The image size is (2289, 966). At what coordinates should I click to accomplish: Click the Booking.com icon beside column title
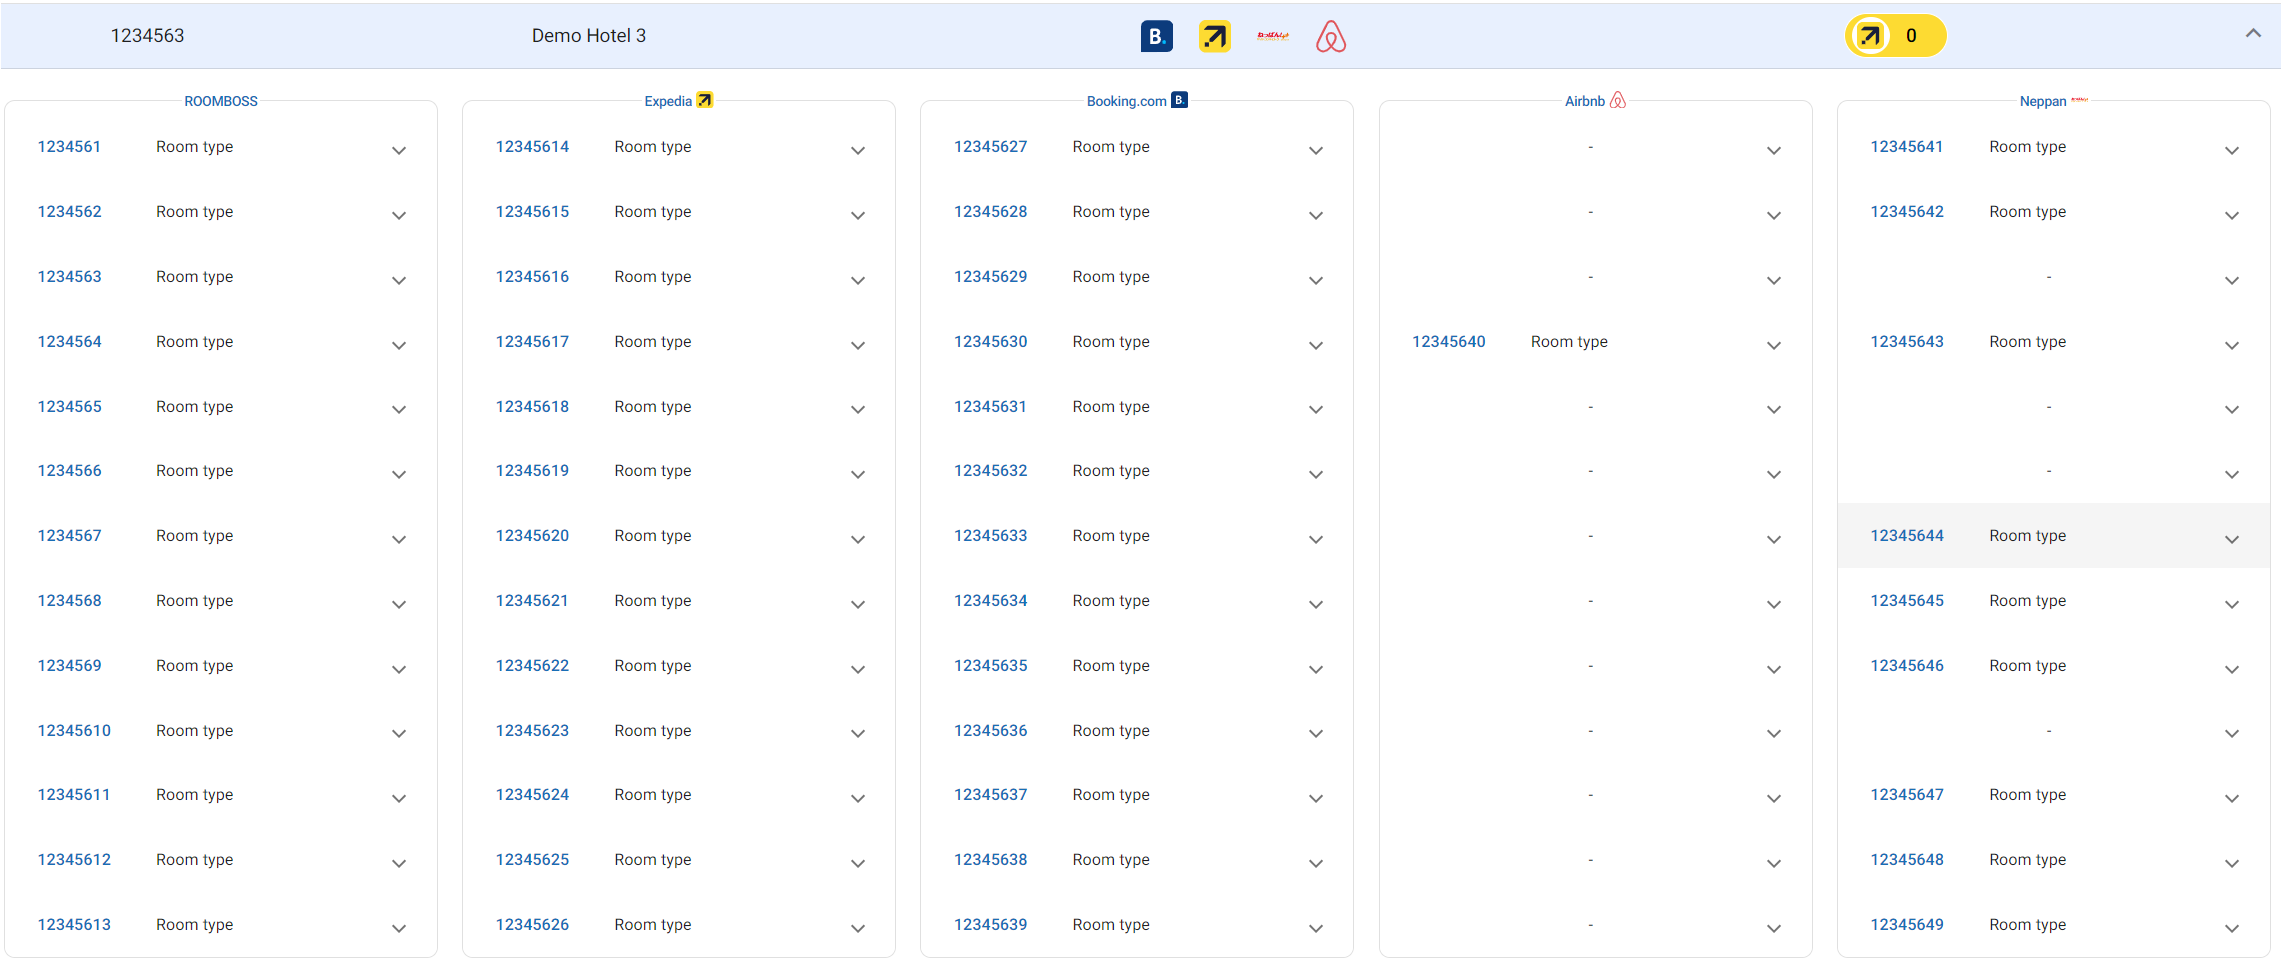(x=1180, y=100)
